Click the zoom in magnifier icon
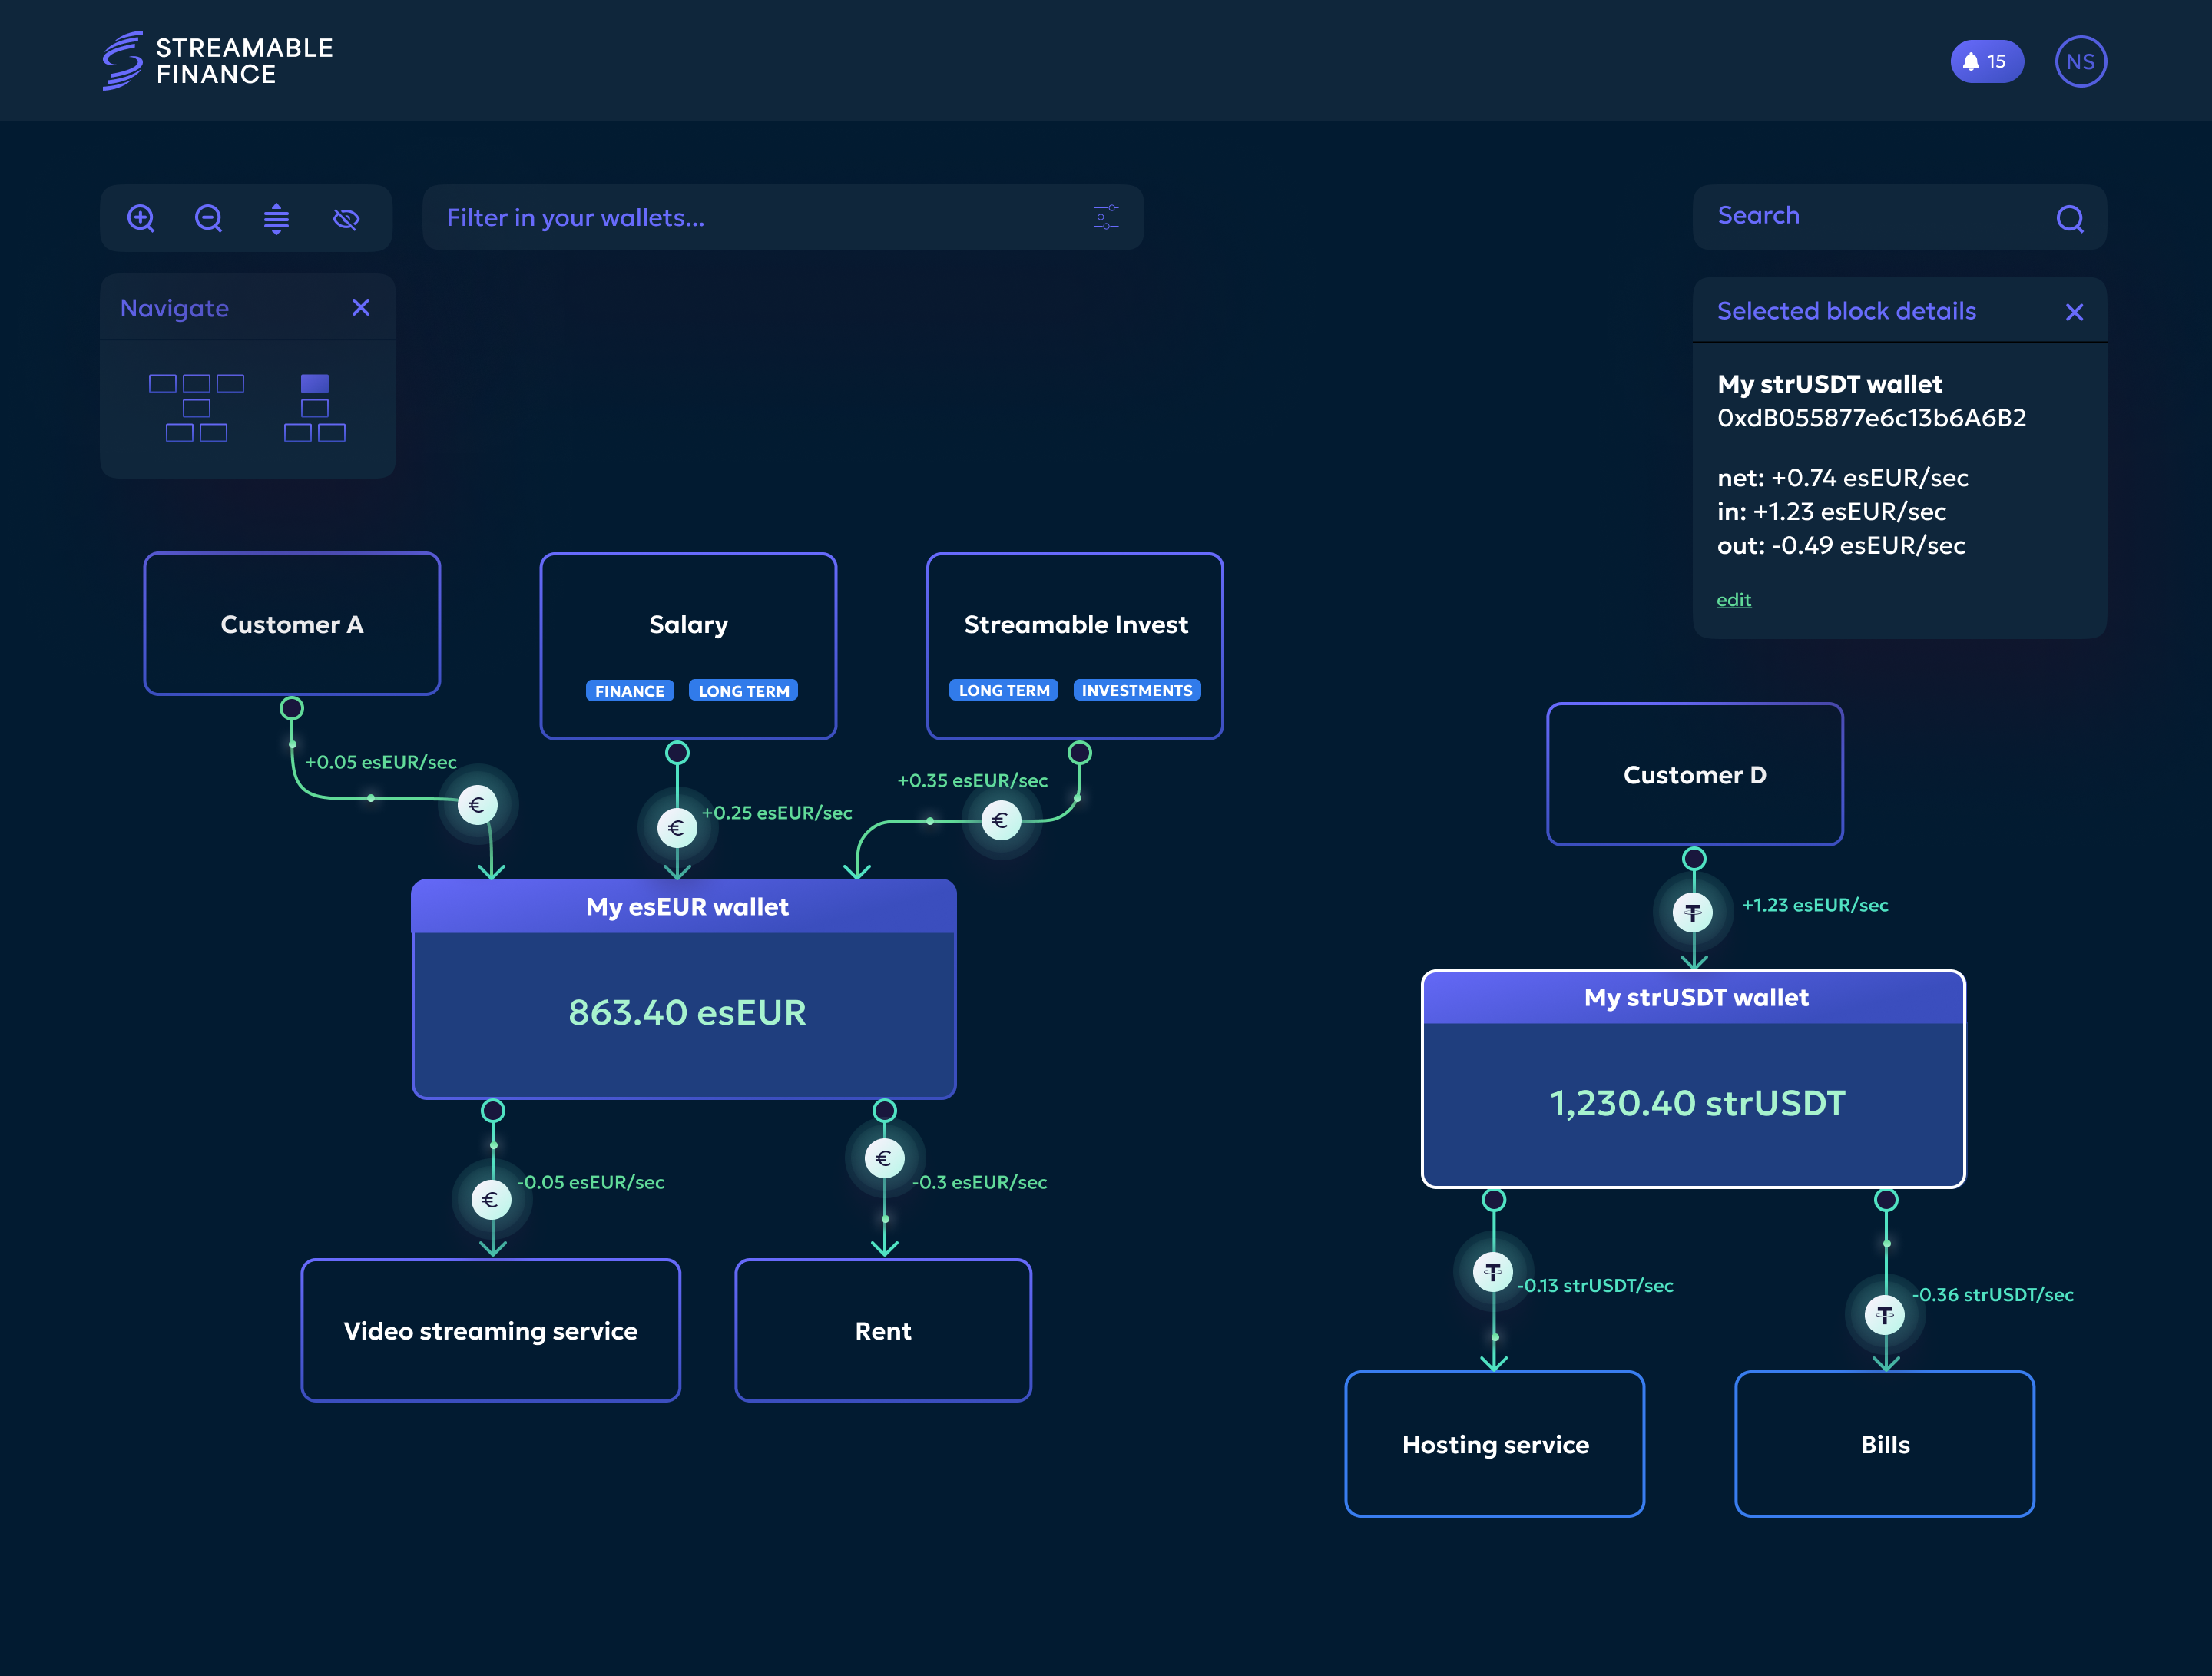This screenshot has height=1676, width=2212. coord(141,218)
